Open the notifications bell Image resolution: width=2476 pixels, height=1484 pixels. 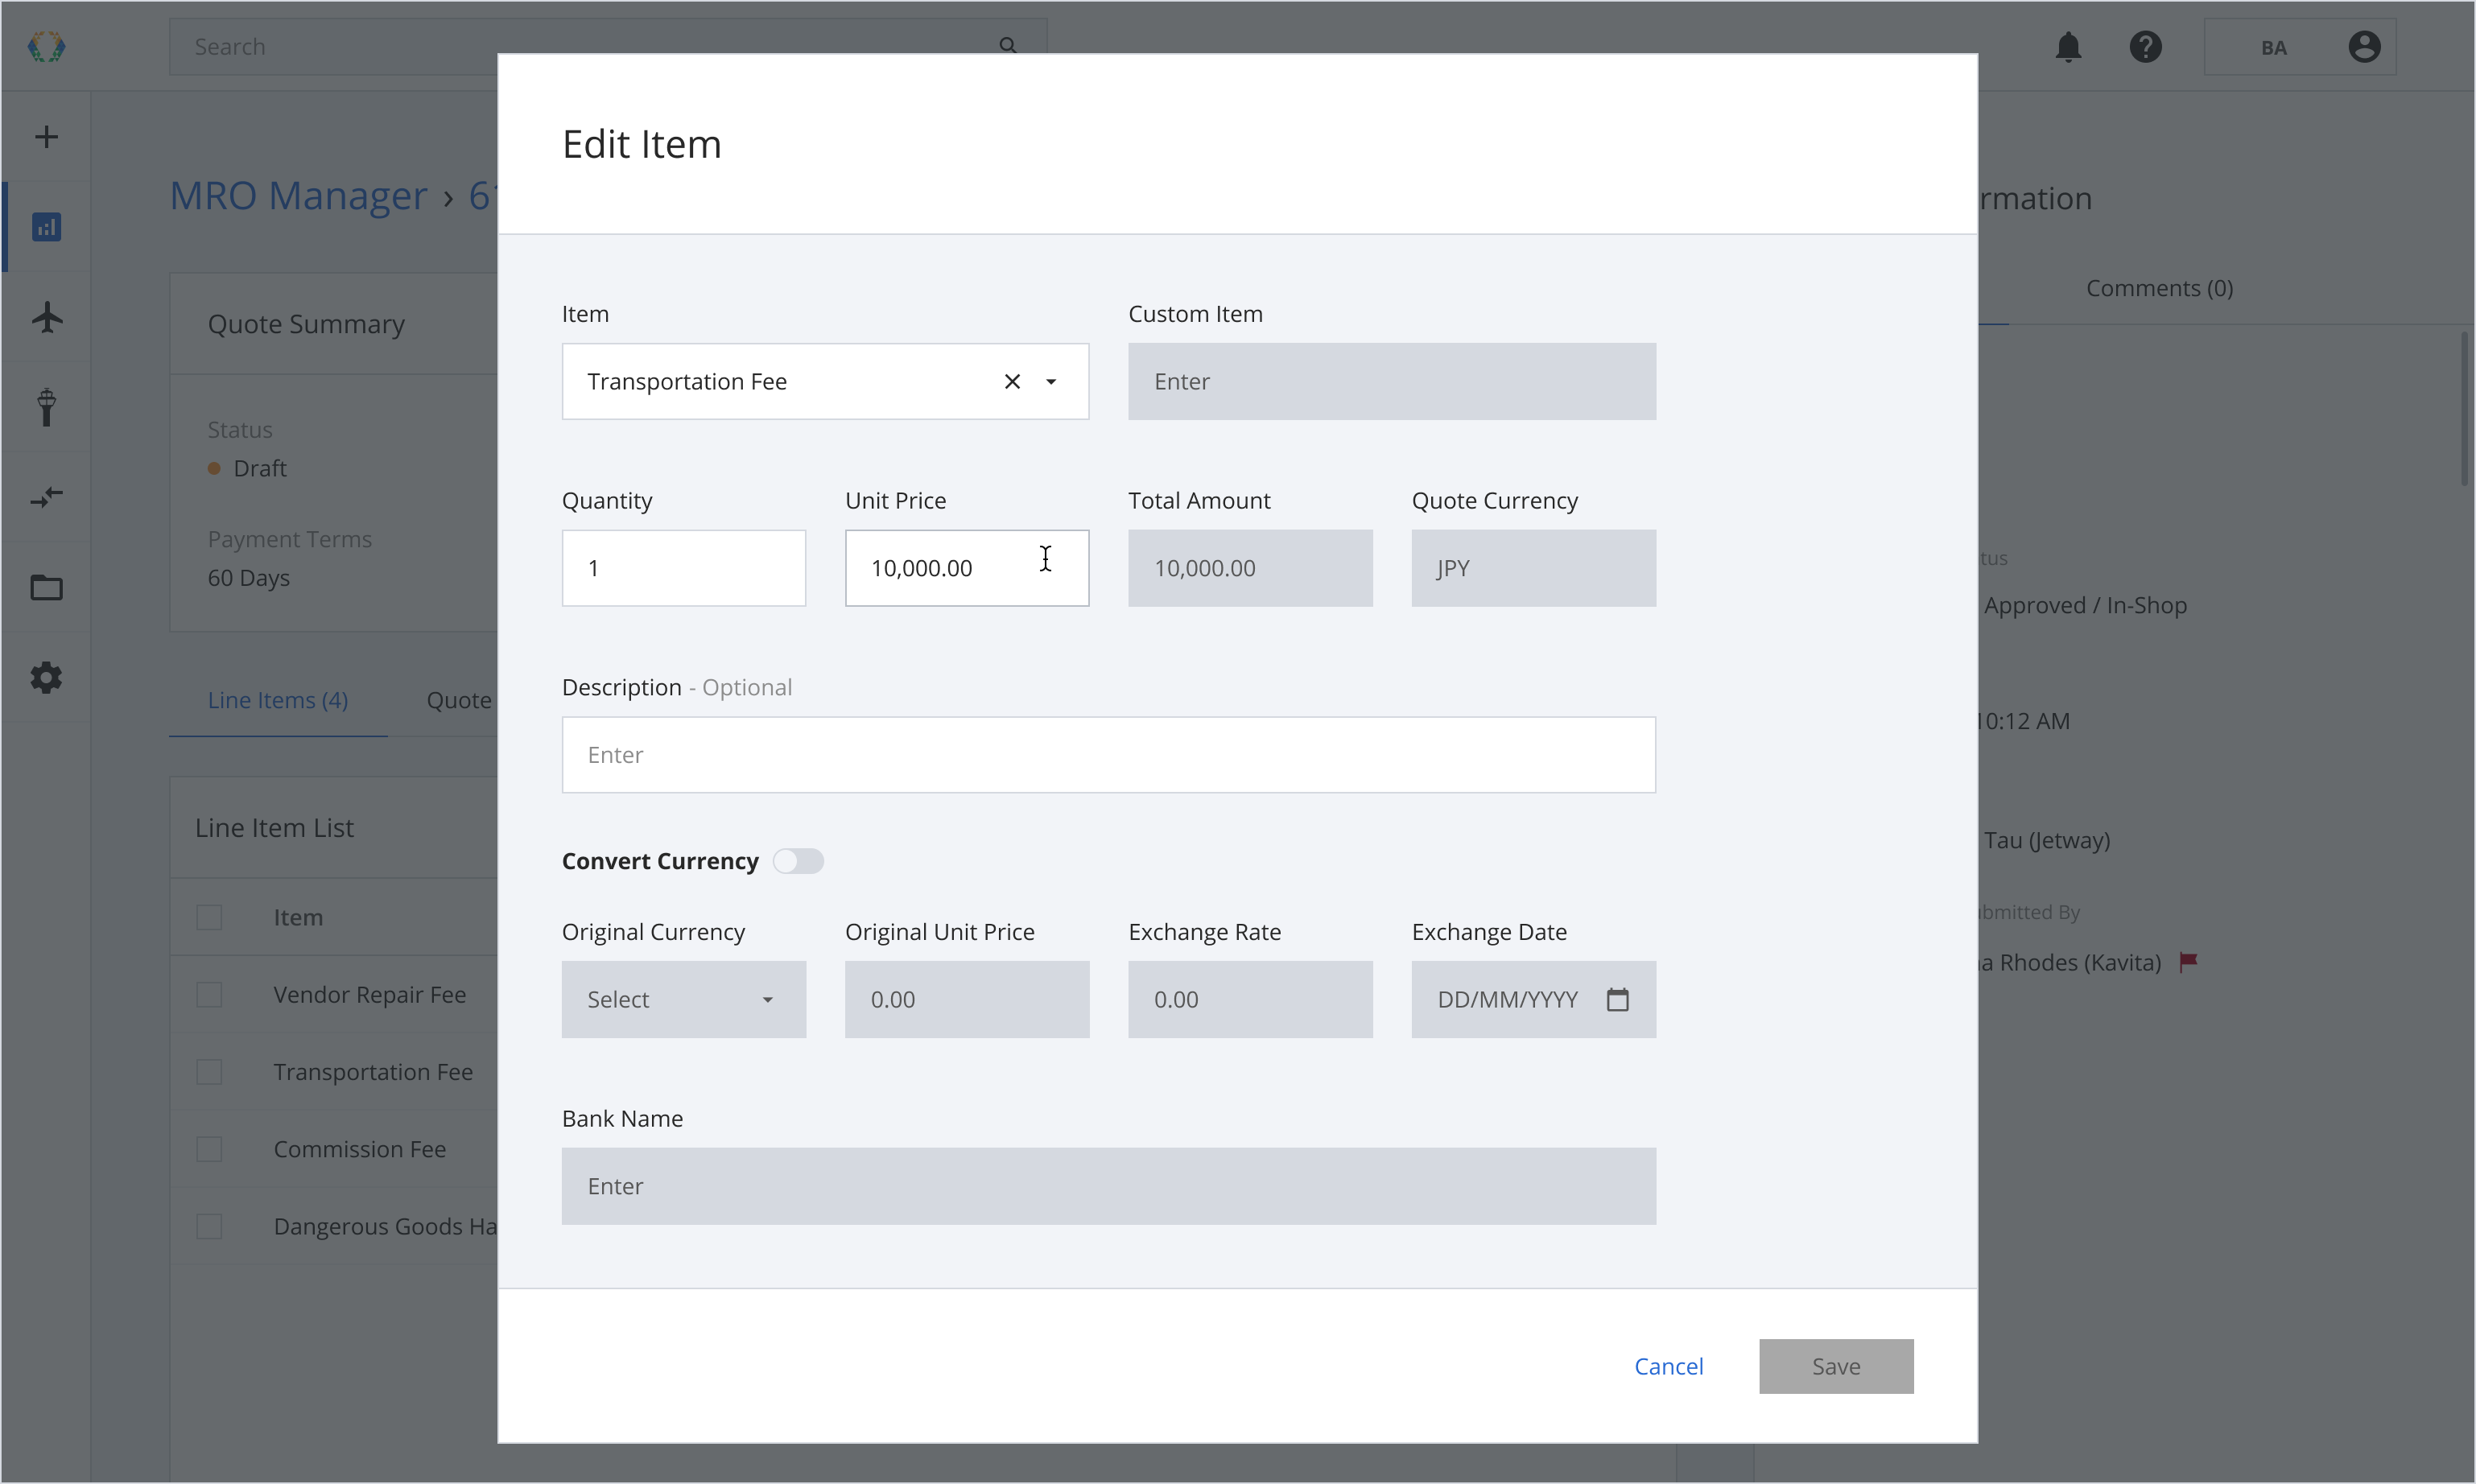[2068, 47]
